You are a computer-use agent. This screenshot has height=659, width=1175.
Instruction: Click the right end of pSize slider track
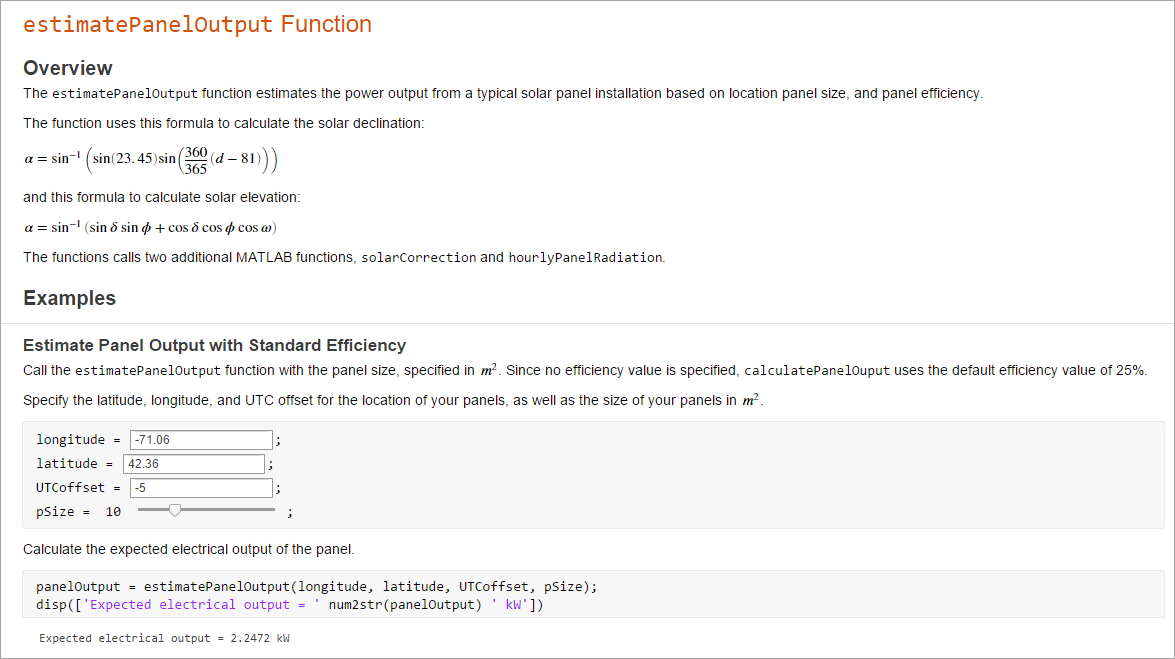pos(271,510)
